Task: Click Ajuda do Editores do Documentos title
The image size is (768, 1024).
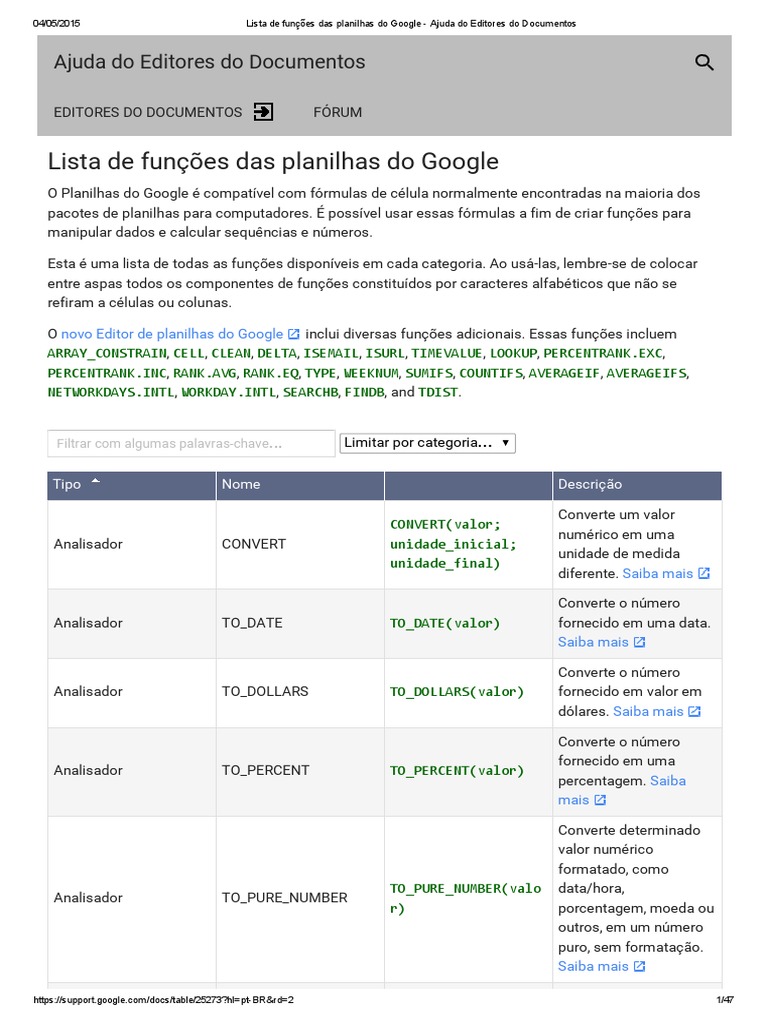Action: (210, 62)
